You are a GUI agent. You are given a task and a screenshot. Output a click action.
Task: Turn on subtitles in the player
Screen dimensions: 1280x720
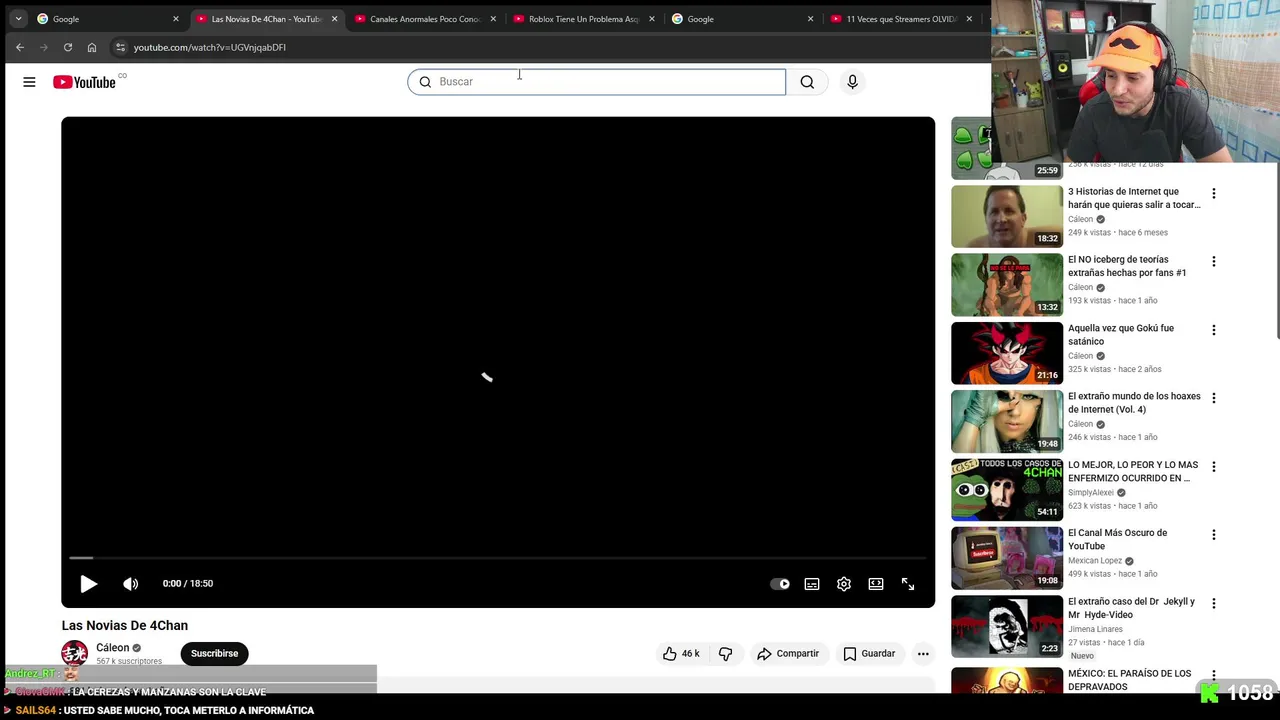click(x=812, y=584)
